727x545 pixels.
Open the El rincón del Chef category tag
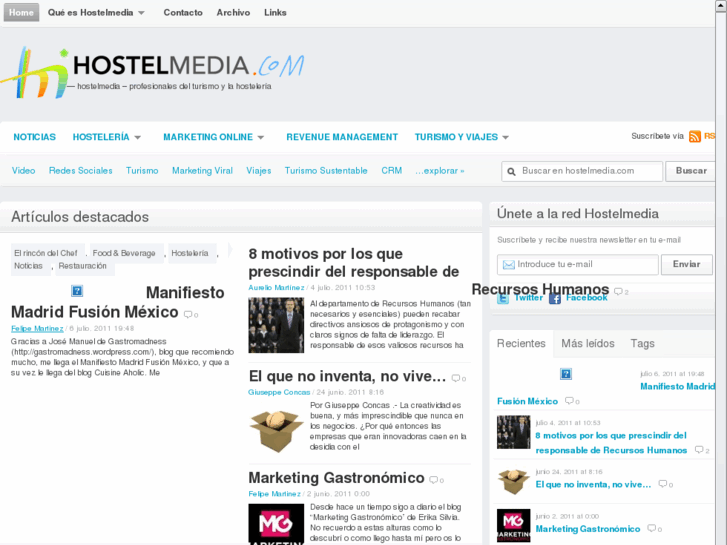pos(46,253)
